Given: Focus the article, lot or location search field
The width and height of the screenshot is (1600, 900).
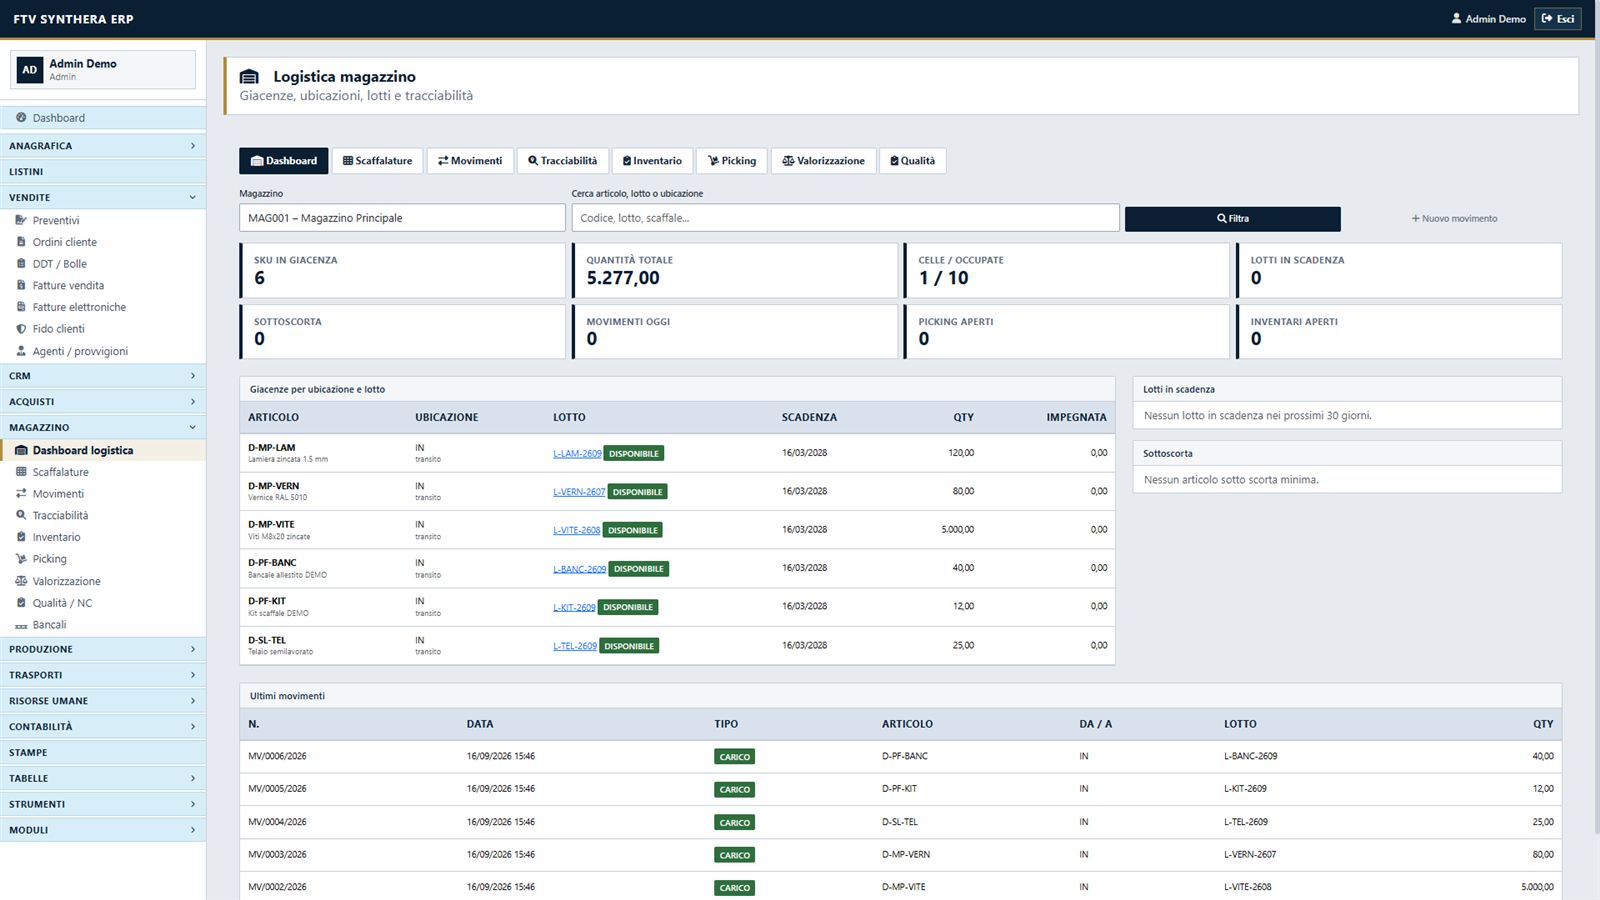Looking at the screenshot, I should click(845, 218).
